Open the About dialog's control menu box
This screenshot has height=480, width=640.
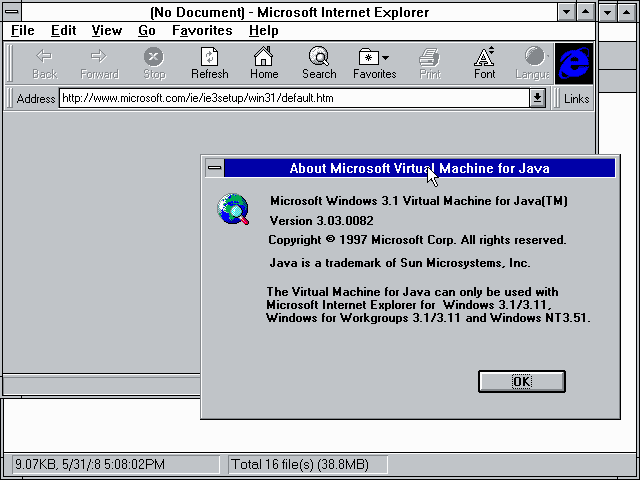coord(215,168)
